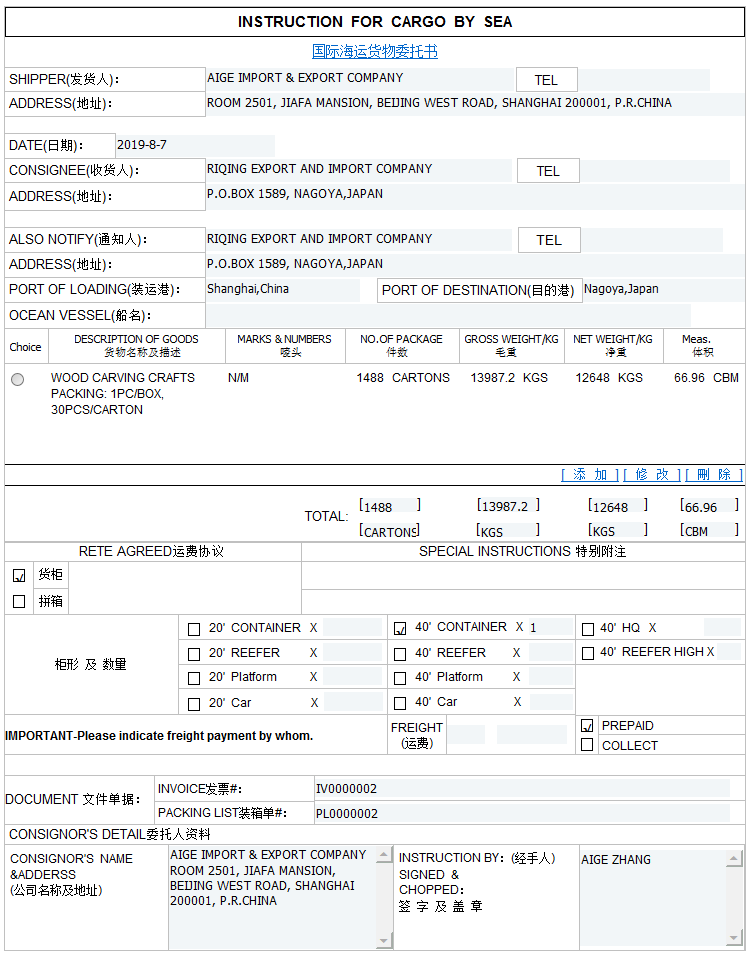Check the COLLECT freight checkbox
751x955 pixels.
[x=587, y=745]
